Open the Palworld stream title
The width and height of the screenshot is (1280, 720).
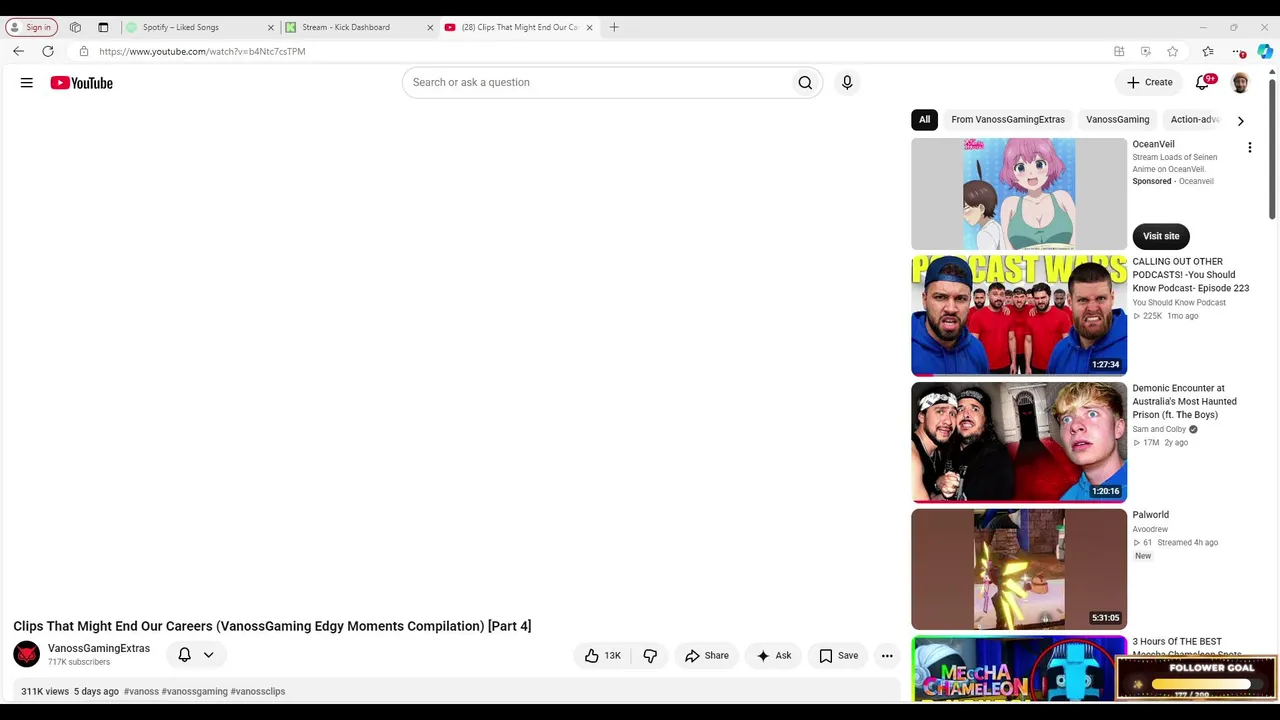coord(1151,515)
